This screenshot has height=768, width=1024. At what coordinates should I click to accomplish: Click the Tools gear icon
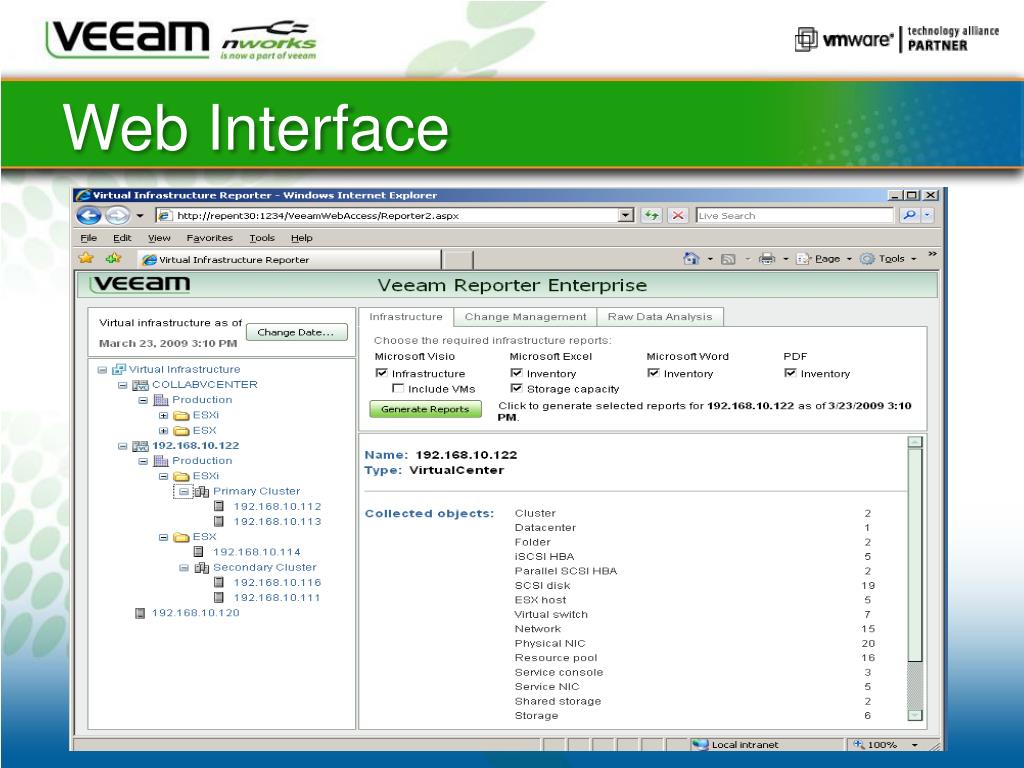[x=867, y=259]
